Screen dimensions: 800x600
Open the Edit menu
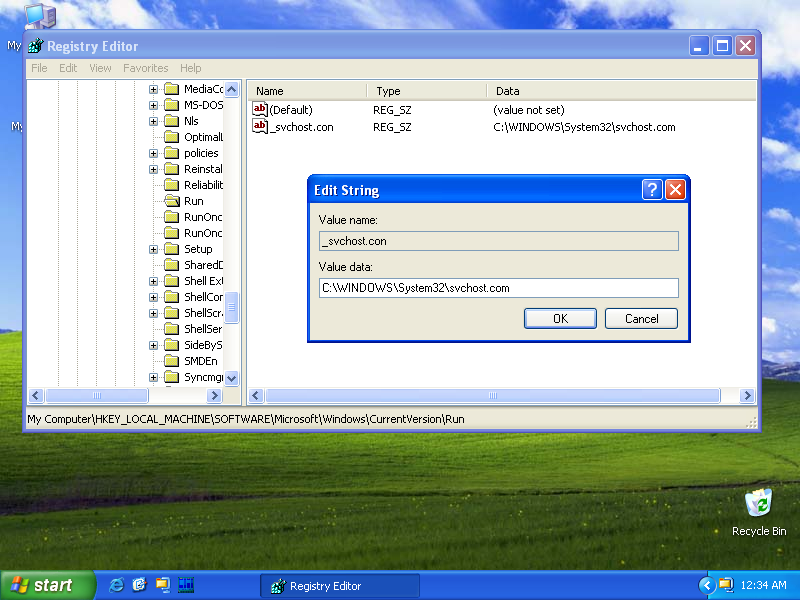pyautogui.click(x=68, y=68)
